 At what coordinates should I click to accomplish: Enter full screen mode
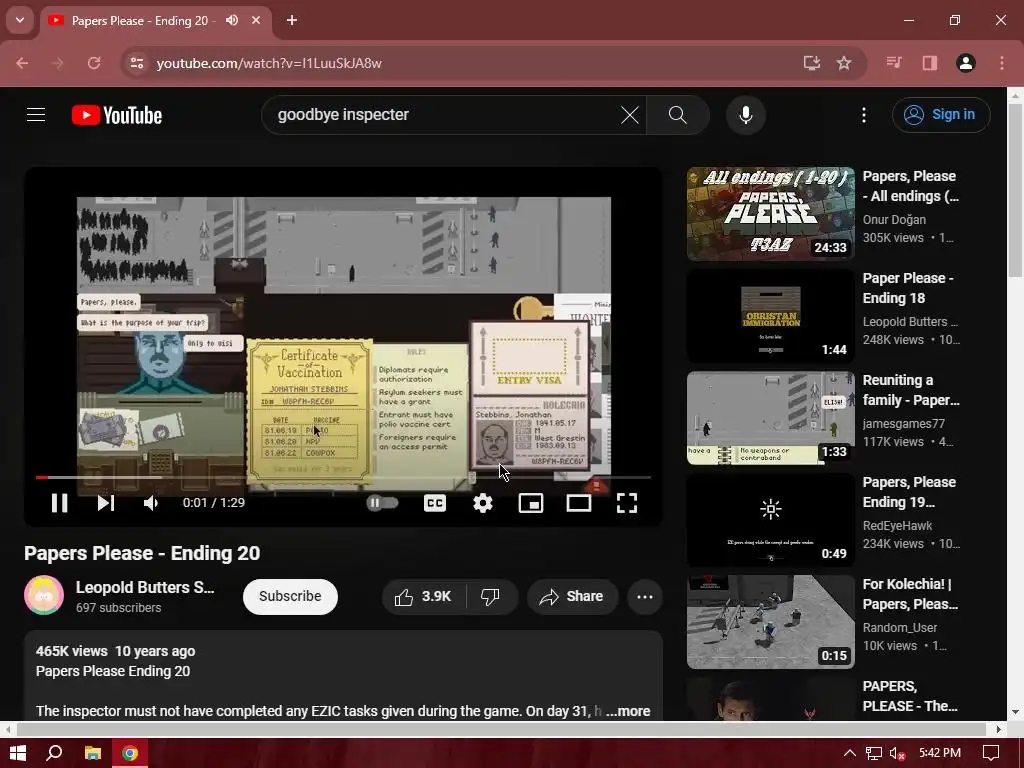tap(627, 503)
